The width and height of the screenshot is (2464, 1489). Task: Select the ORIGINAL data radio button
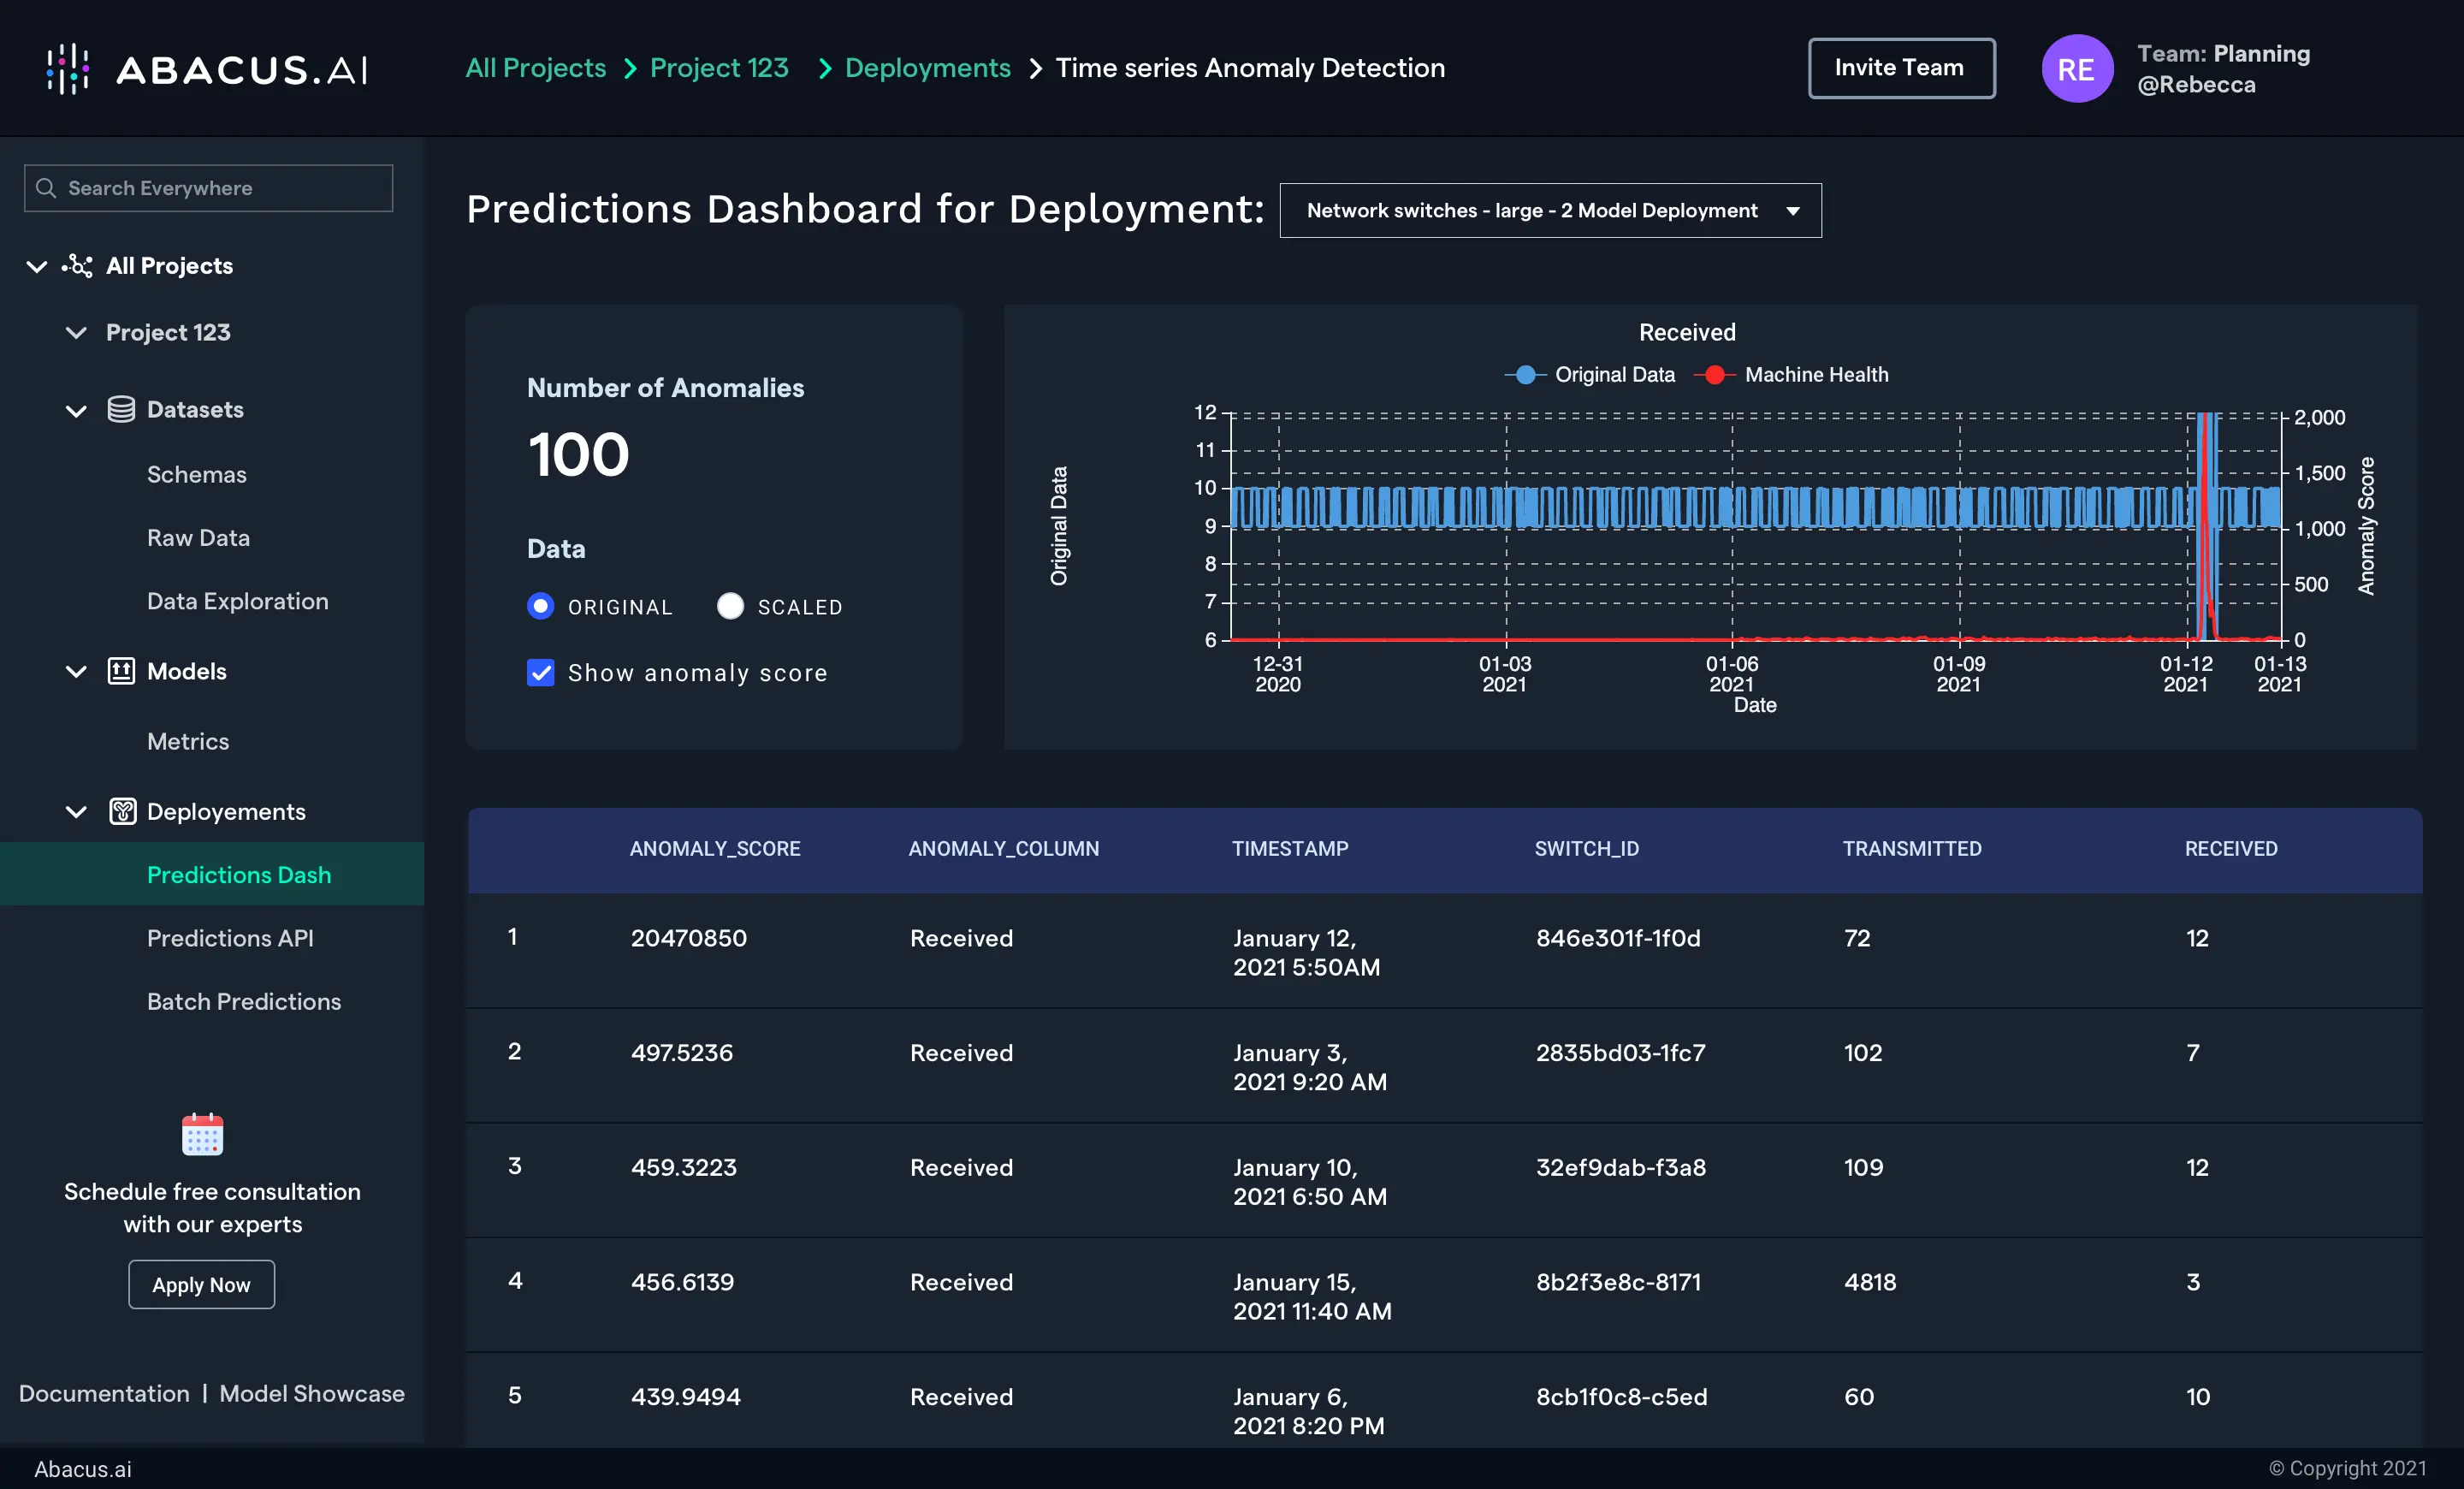pyautogui.click(x=540, y=606)
